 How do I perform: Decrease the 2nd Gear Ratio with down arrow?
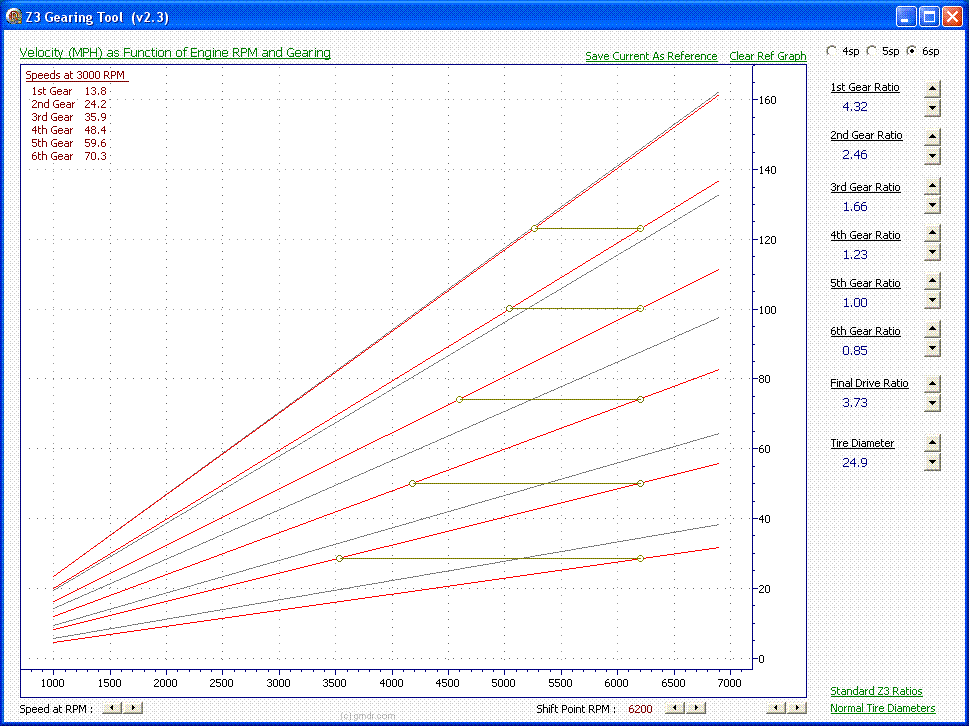point(932,156)
